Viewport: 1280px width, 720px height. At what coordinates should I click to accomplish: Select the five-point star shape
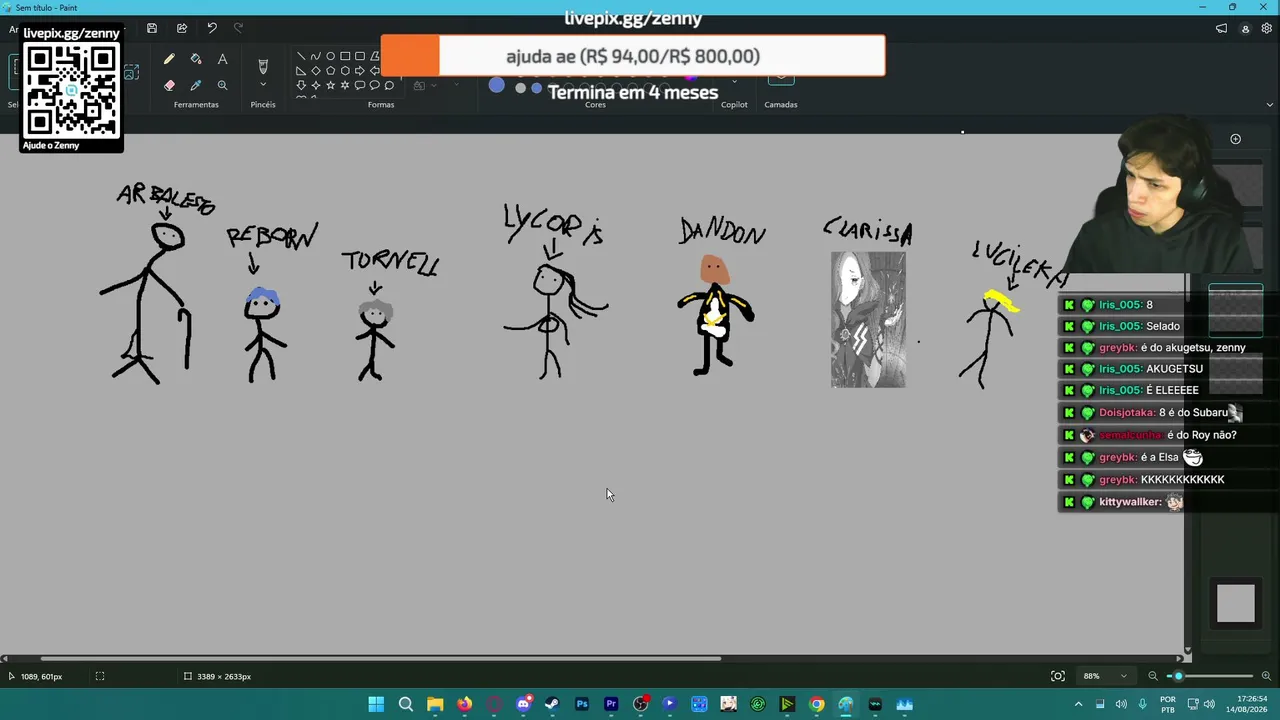(330, 85)
